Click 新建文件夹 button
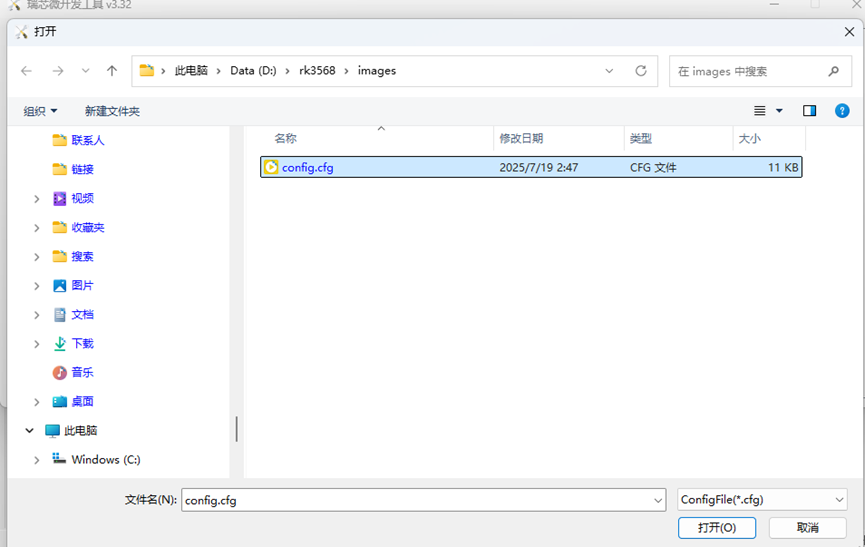 pos(112,111)
